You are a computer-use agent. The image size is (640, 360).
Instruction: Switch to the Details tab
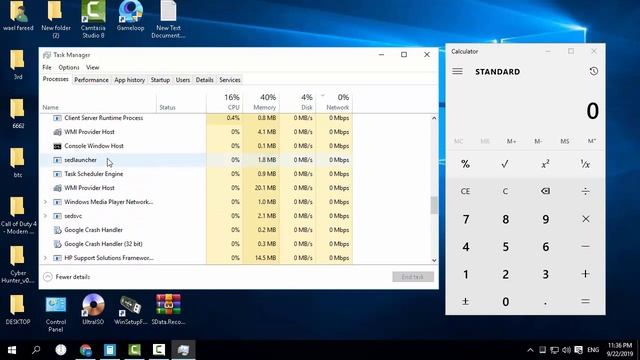tap(204, 80)
